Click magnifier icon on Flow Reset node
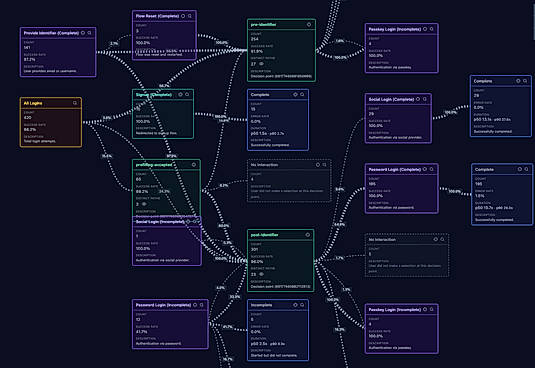 [190, 16]
